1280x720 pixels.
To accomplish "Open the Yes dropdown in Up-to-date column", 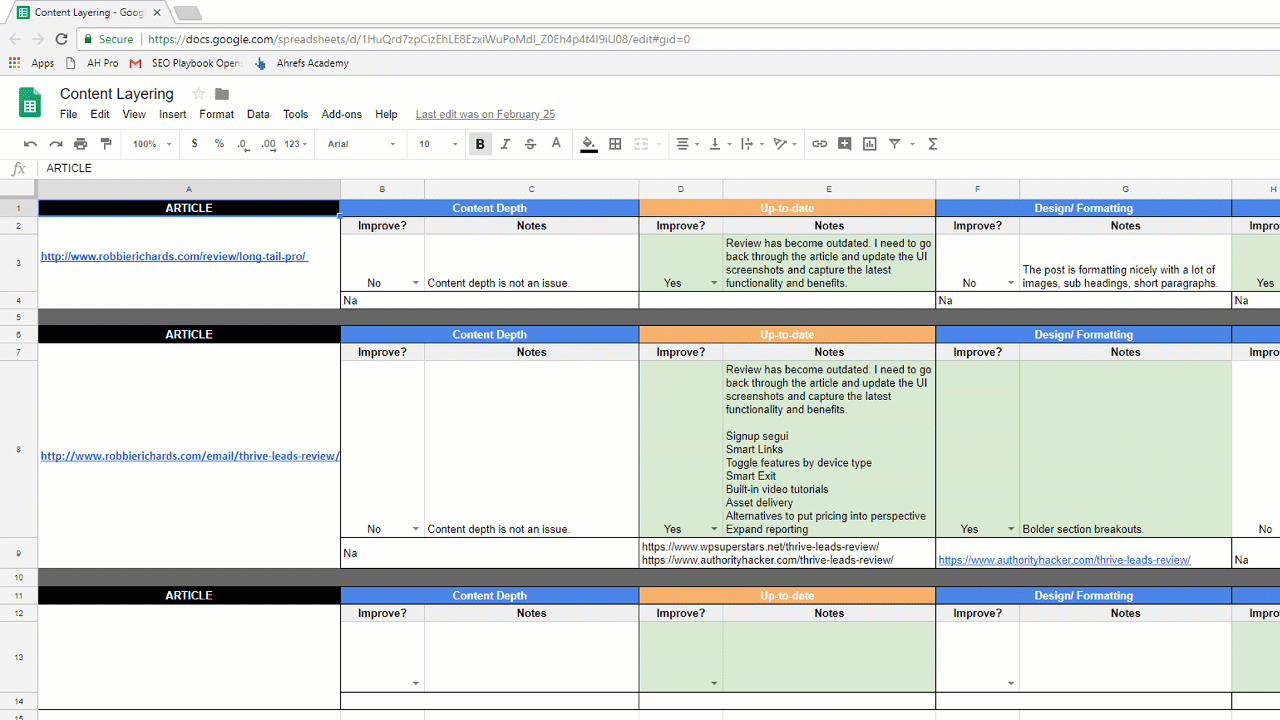I will tap(714, 283).
